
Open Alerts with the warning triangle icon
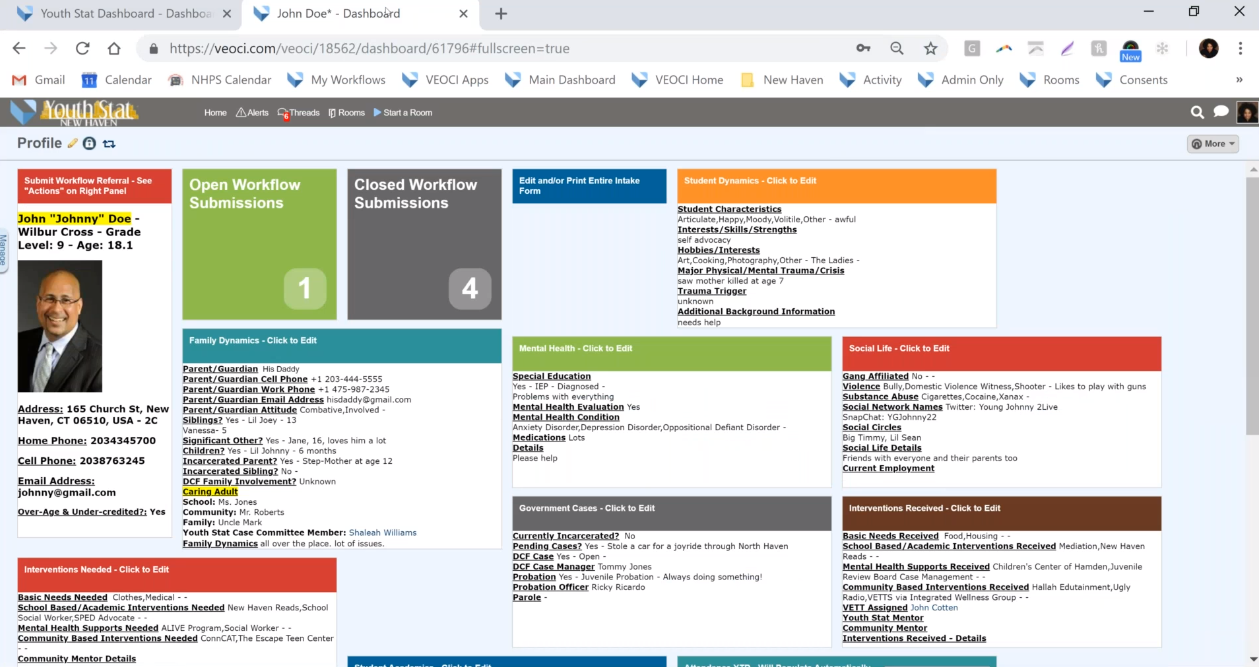click(252, 113)
